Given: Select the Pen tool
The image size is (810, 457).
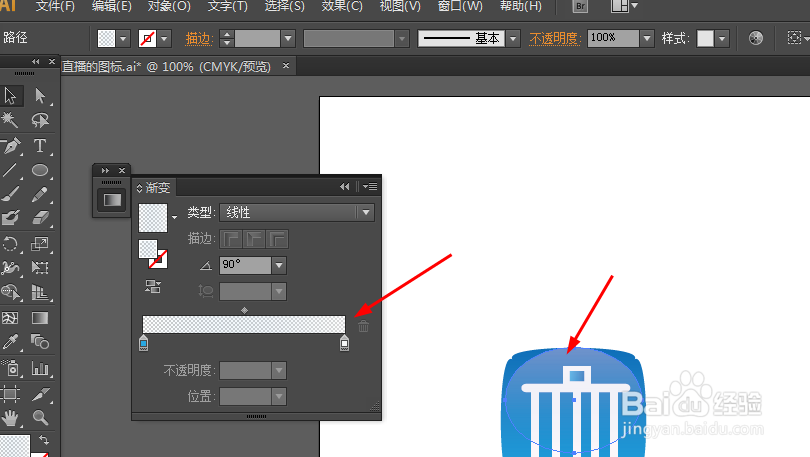Looking at the screenshot, I should (10, 146).
